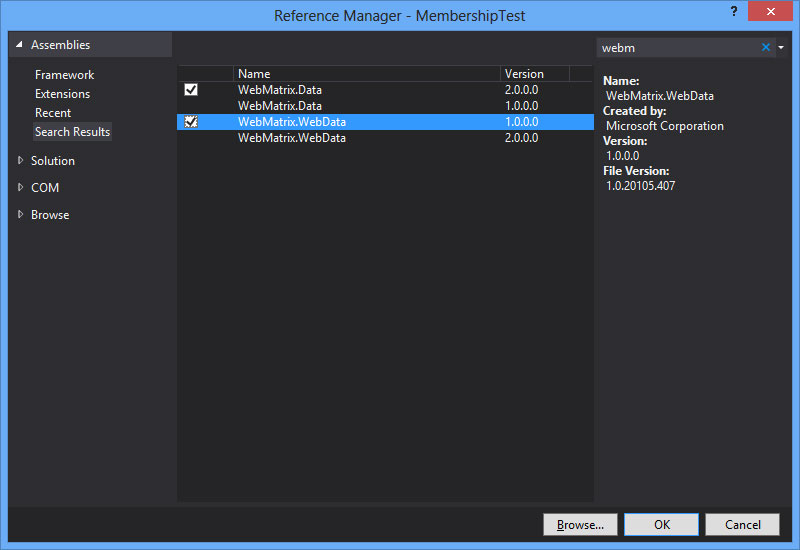Select the Search Results category
The height and width of the screenshot is (550, 800).
click(72, 132)
